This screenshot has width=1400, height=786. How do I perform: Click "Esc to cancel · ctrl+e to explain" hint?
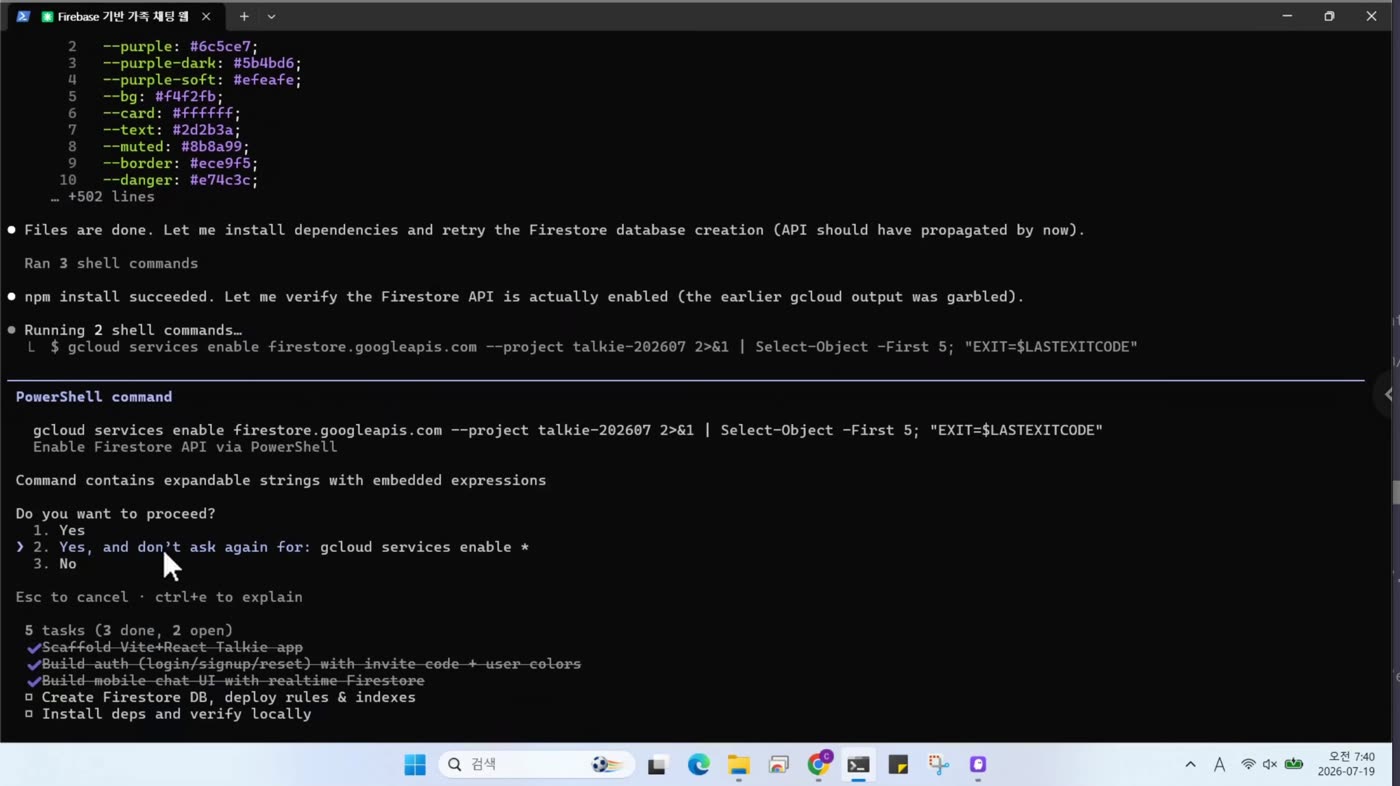pyautogui.click(x=159, y=597)
